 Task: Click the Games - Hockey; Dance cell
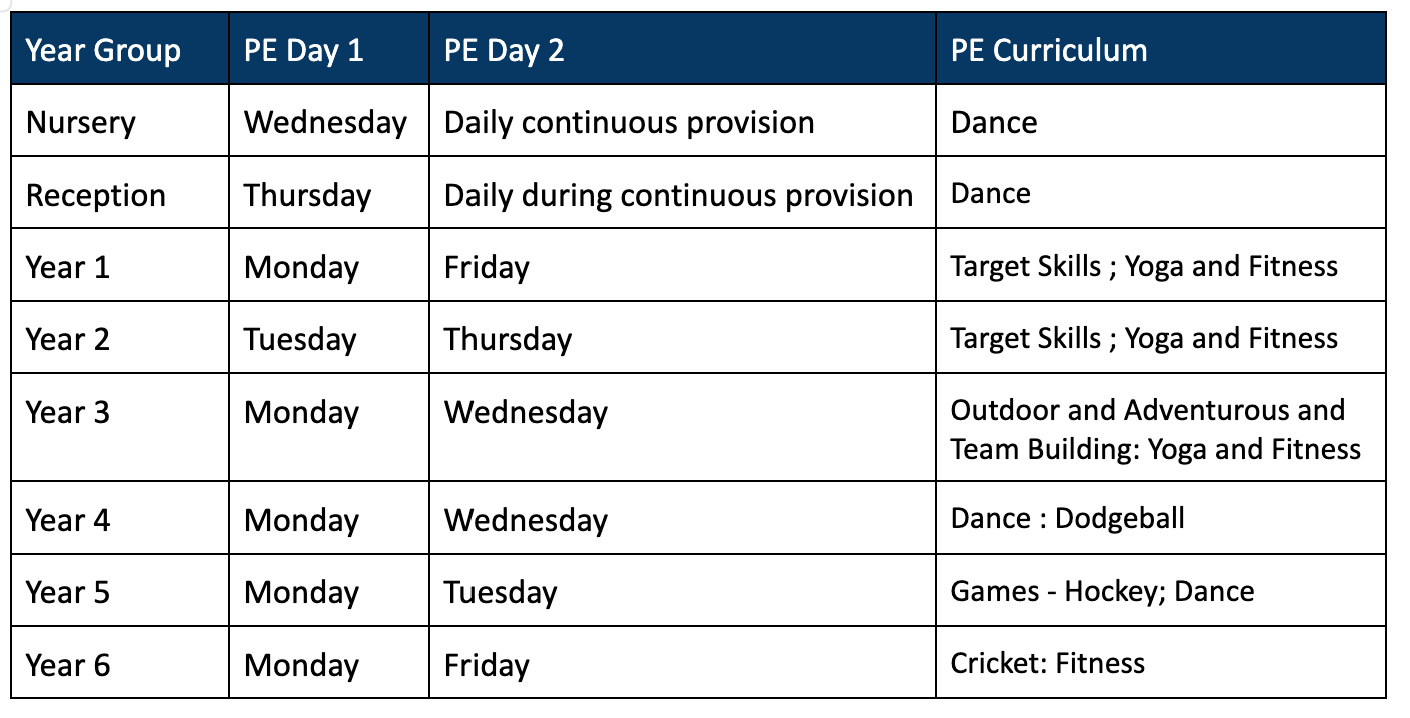(x=1102, y=591)
